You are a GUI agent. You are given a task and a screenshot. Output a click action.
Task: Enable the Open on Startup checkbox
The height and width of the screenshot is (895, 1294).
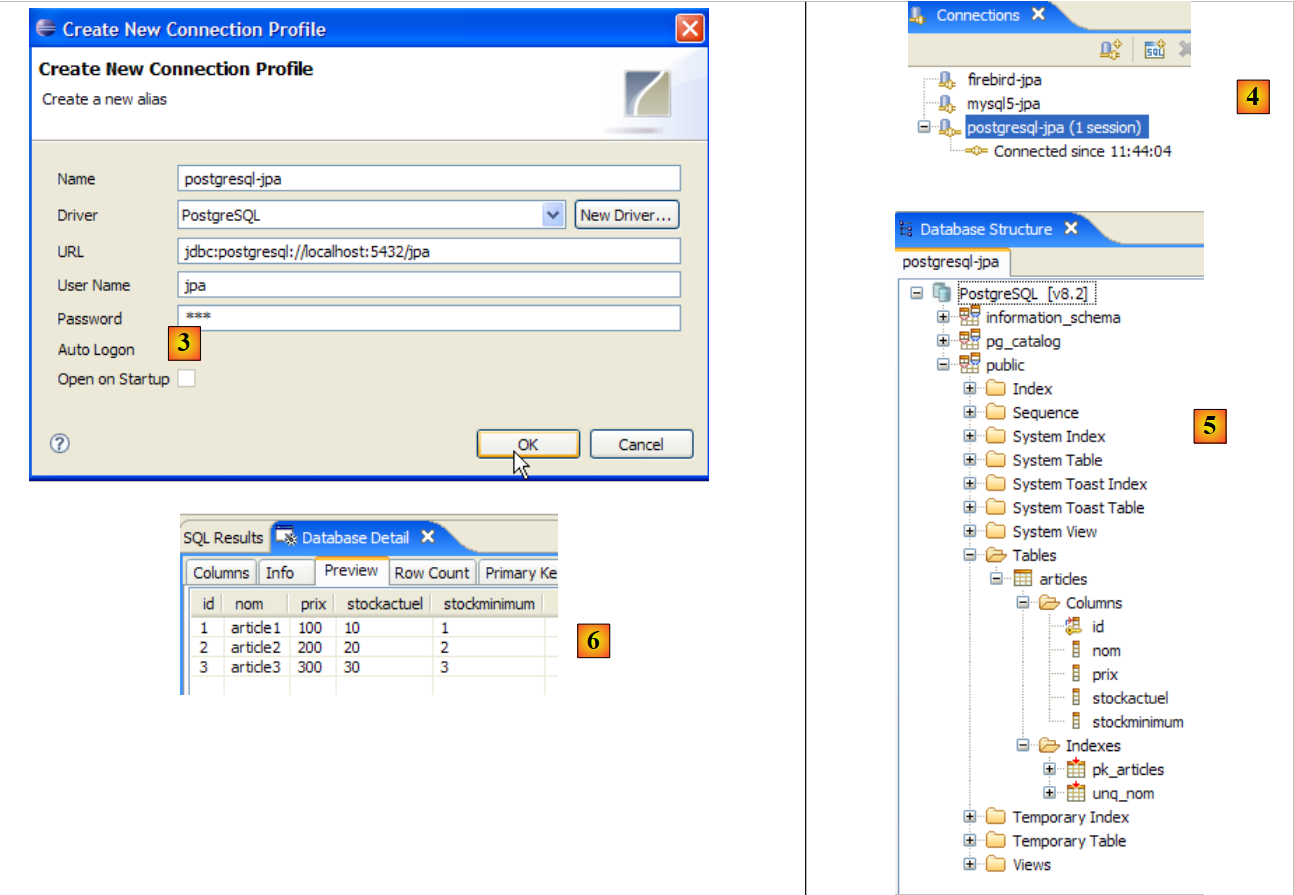(186, 379)
